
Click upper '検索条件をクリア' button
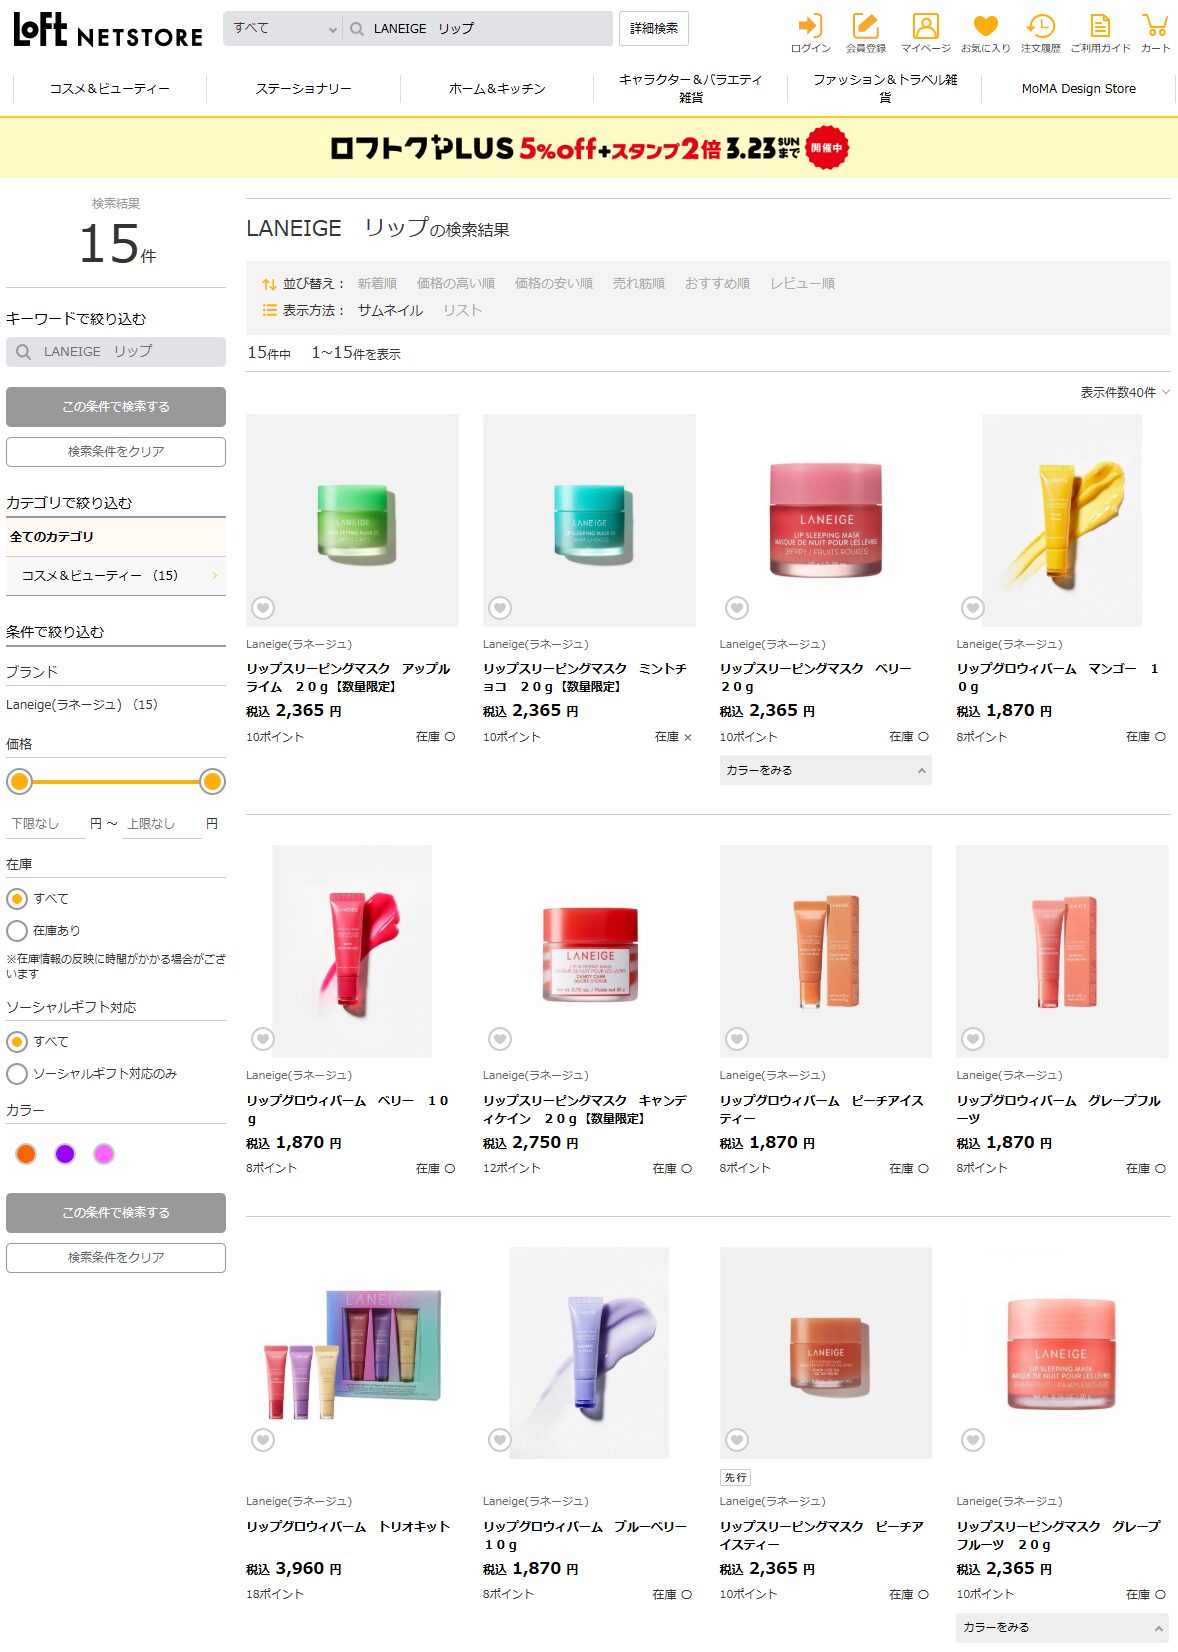click(116, 452)
